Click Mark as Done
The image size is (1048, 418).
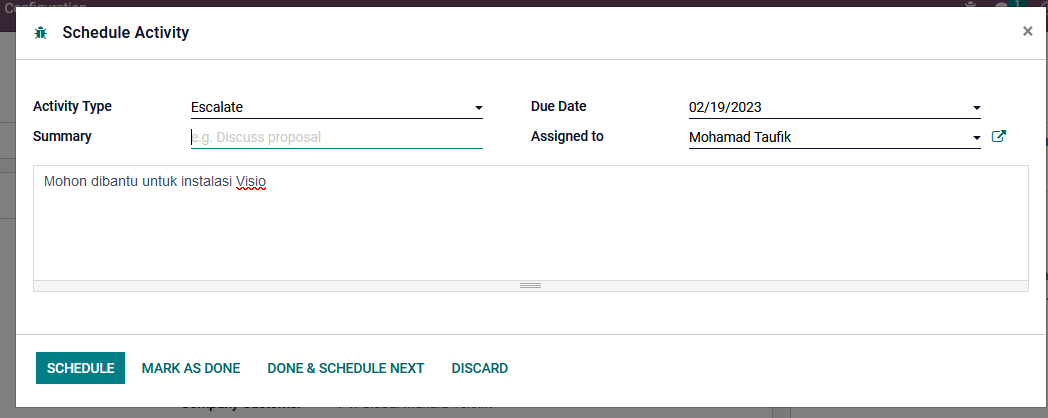click(x=191, y=368)
